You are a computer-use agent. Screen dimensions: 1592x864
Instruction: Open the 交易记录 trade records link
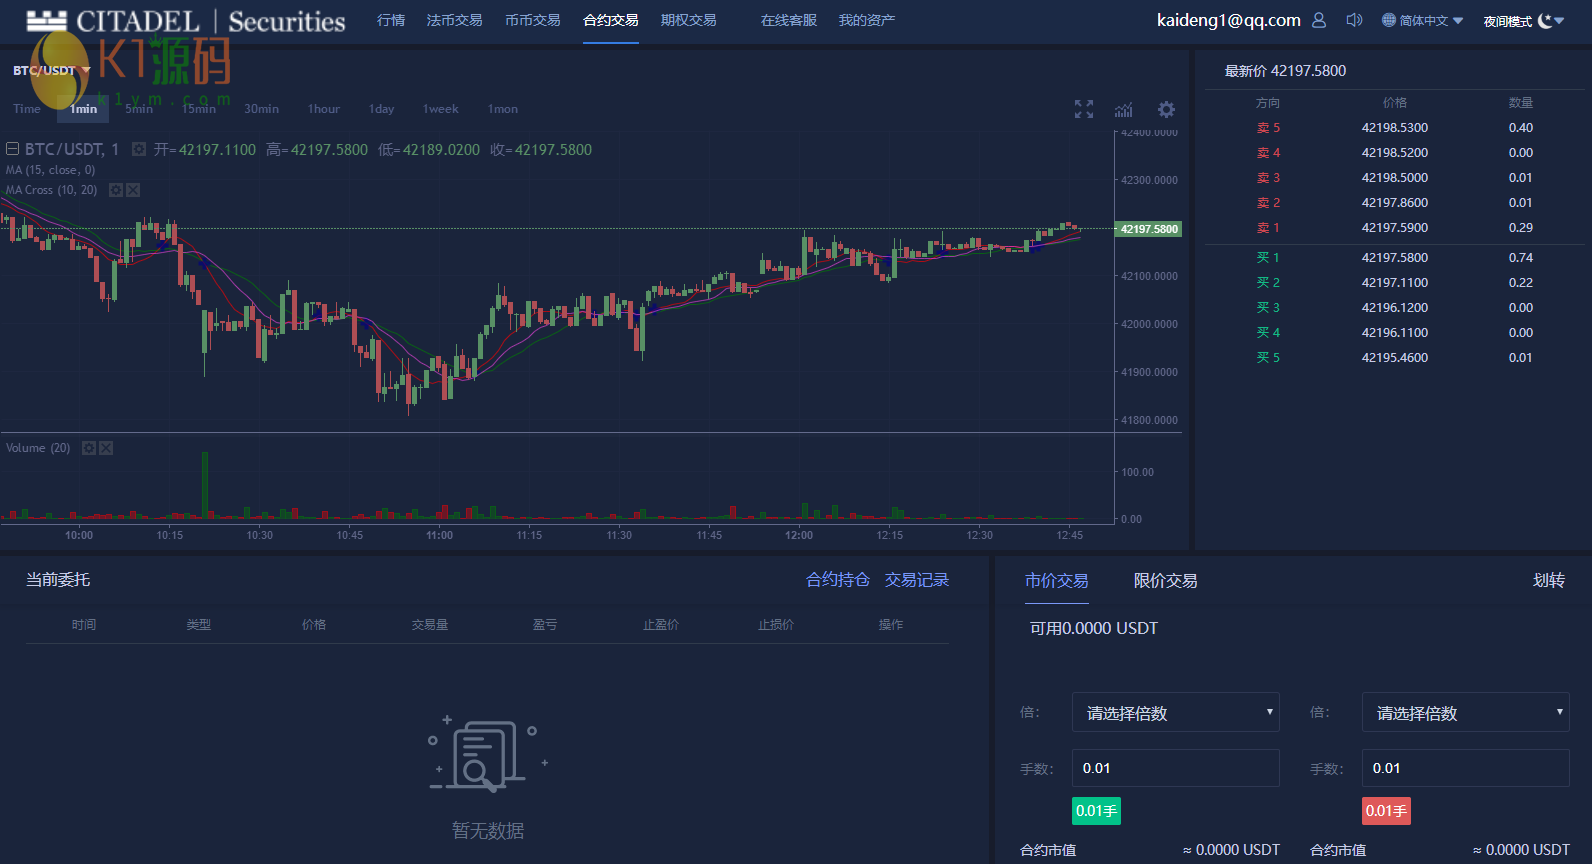[917, 580]
